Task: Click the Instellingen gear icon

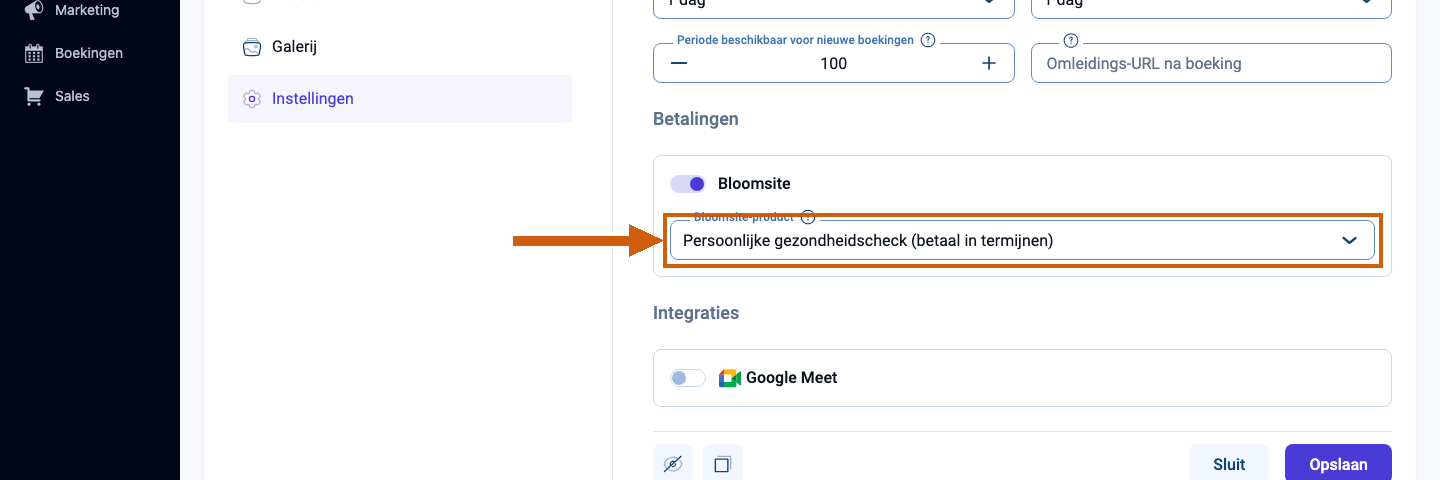Action: [x=252, y=99]
